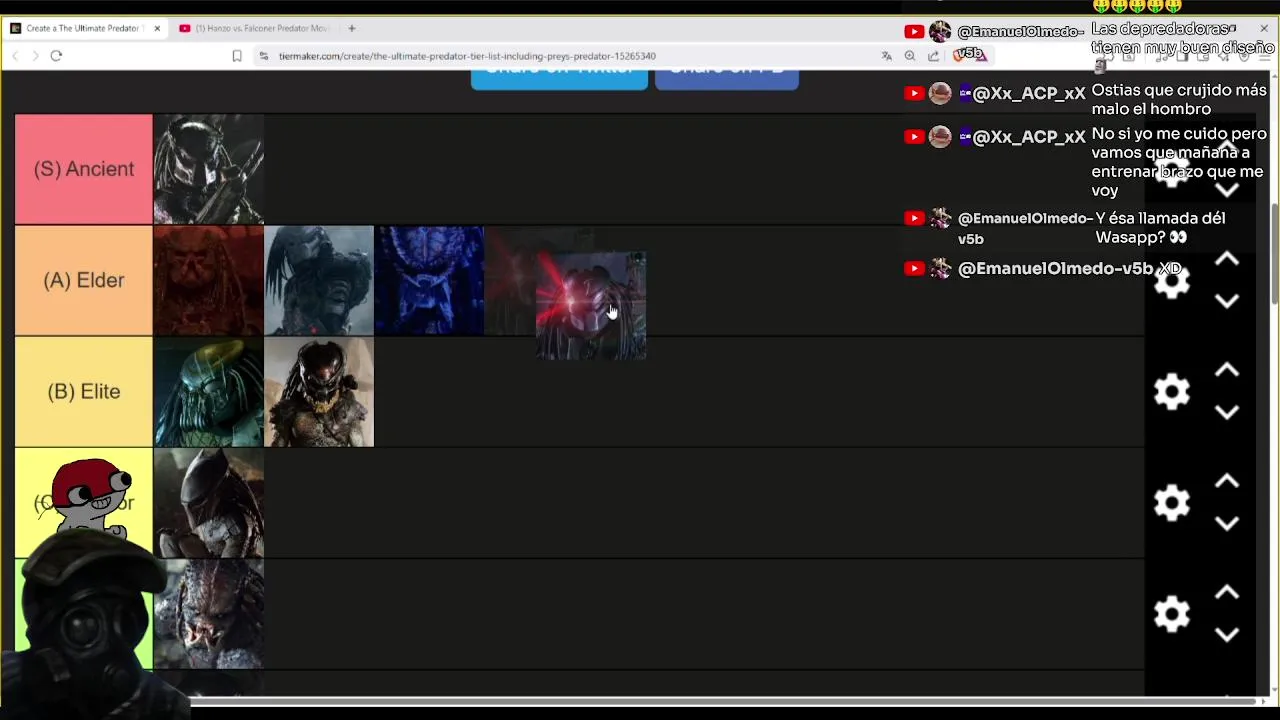Click chat text 'Las depredadoras tienen muy buen diseño'
Screen dimensions: 1280x720
tap(1182, 39)
